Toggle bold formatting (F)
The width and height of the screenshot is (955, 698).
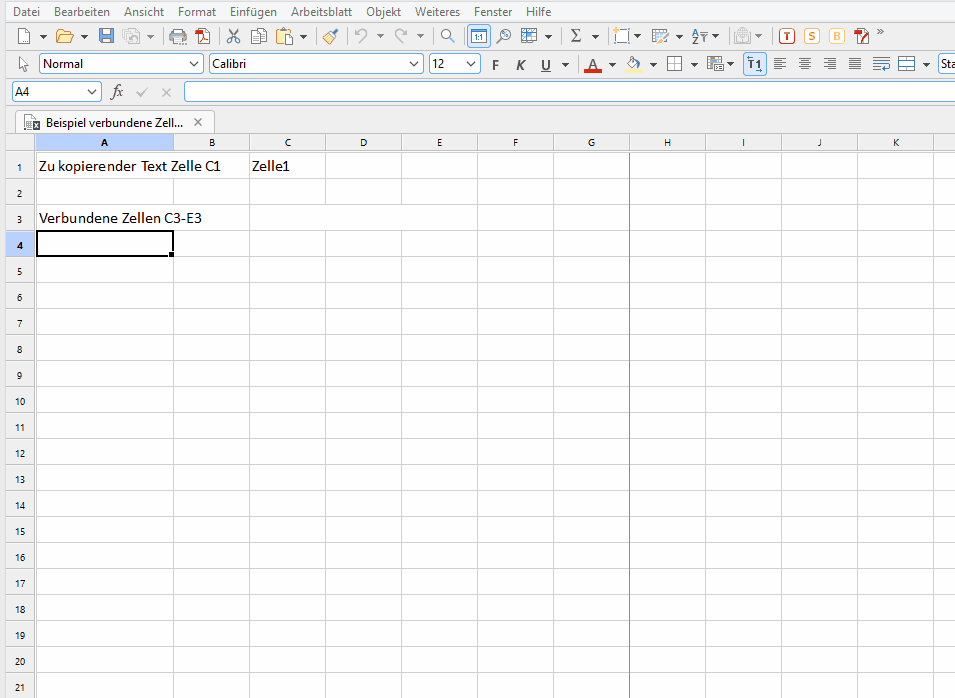(495, 65)
